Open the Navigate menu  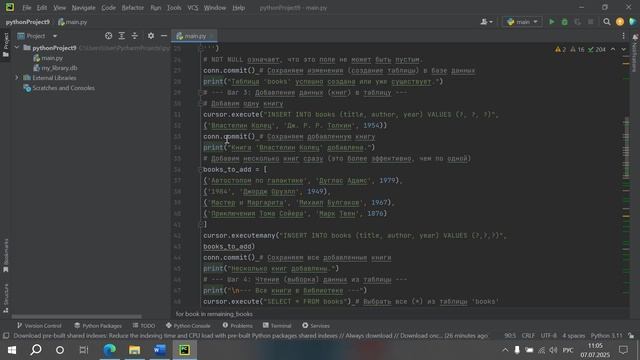[x=83, y=8]
